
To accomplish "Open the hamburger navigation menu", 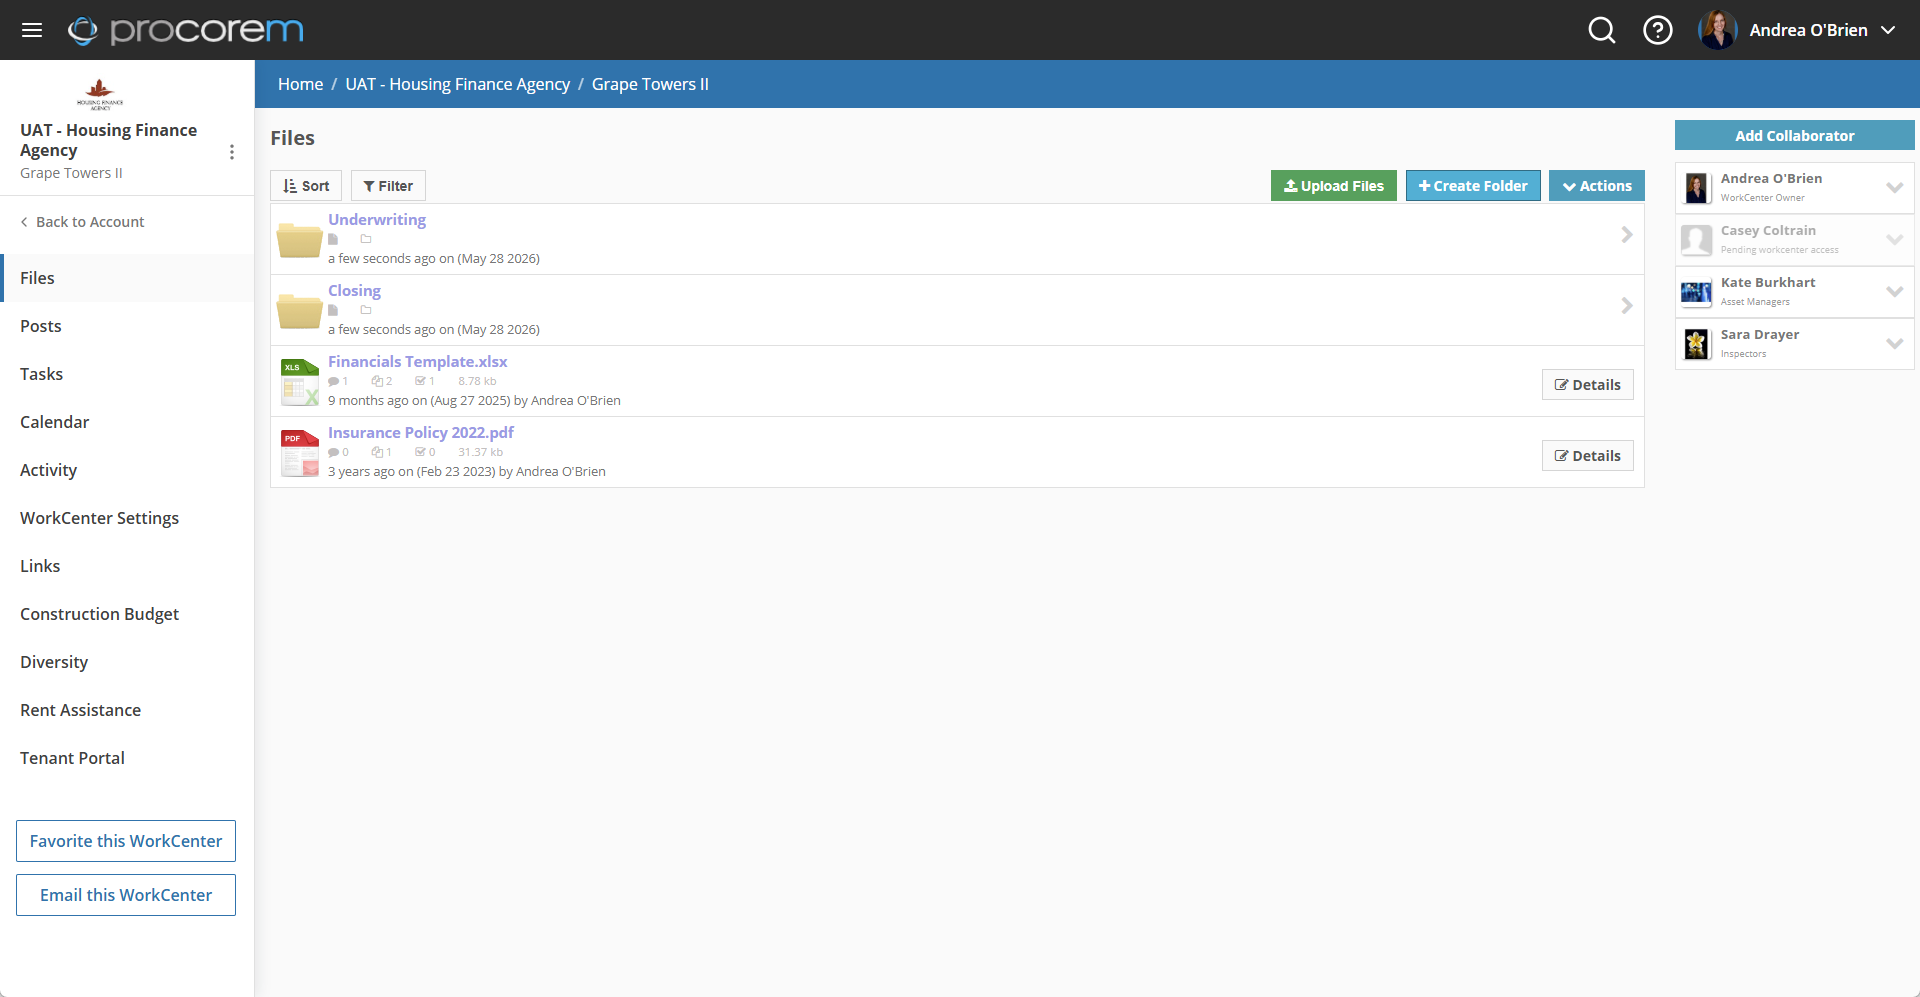I will coord(32,30).
